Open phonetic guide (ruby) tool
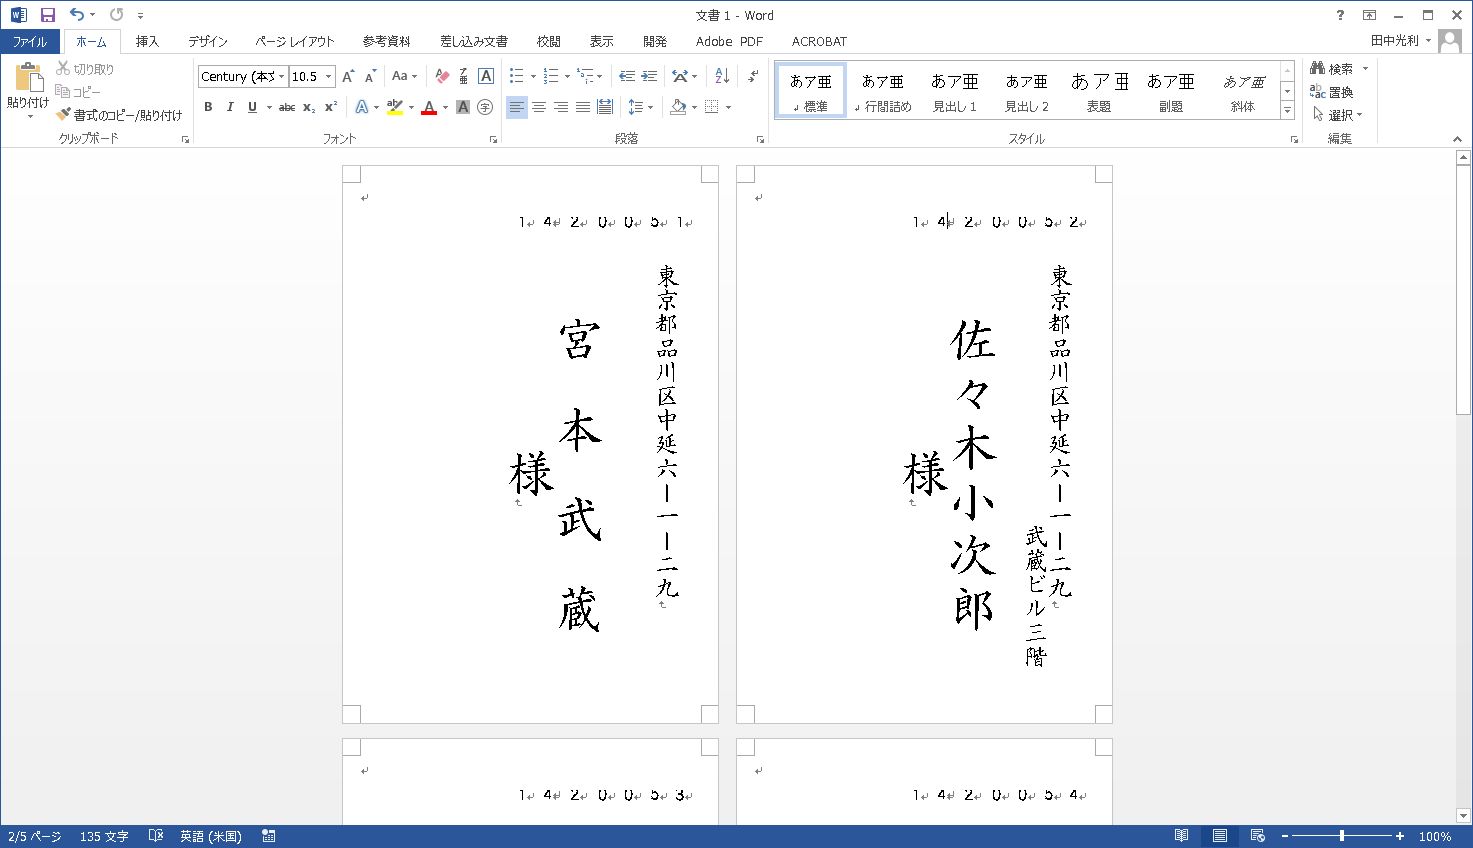This screenshot has height=848, width=1473. coord(463,76)
